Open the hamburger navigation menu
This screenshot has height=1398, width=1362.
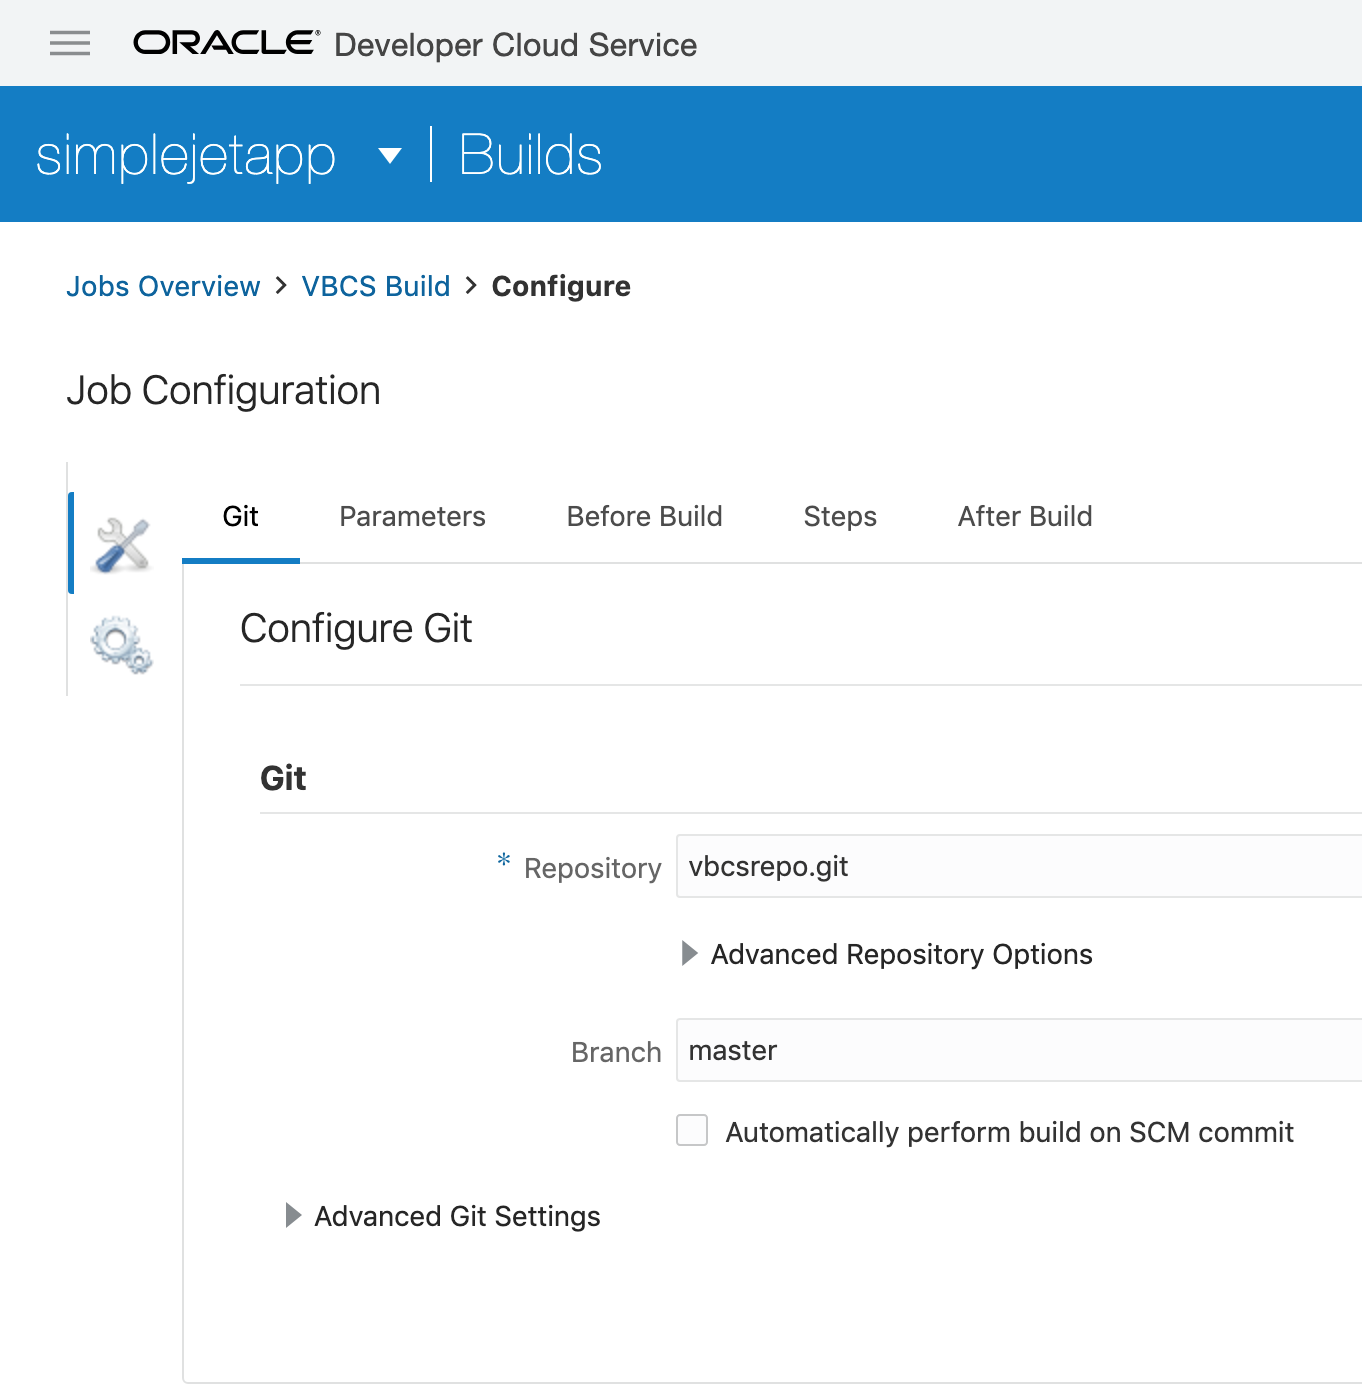[x=68, y=43]
